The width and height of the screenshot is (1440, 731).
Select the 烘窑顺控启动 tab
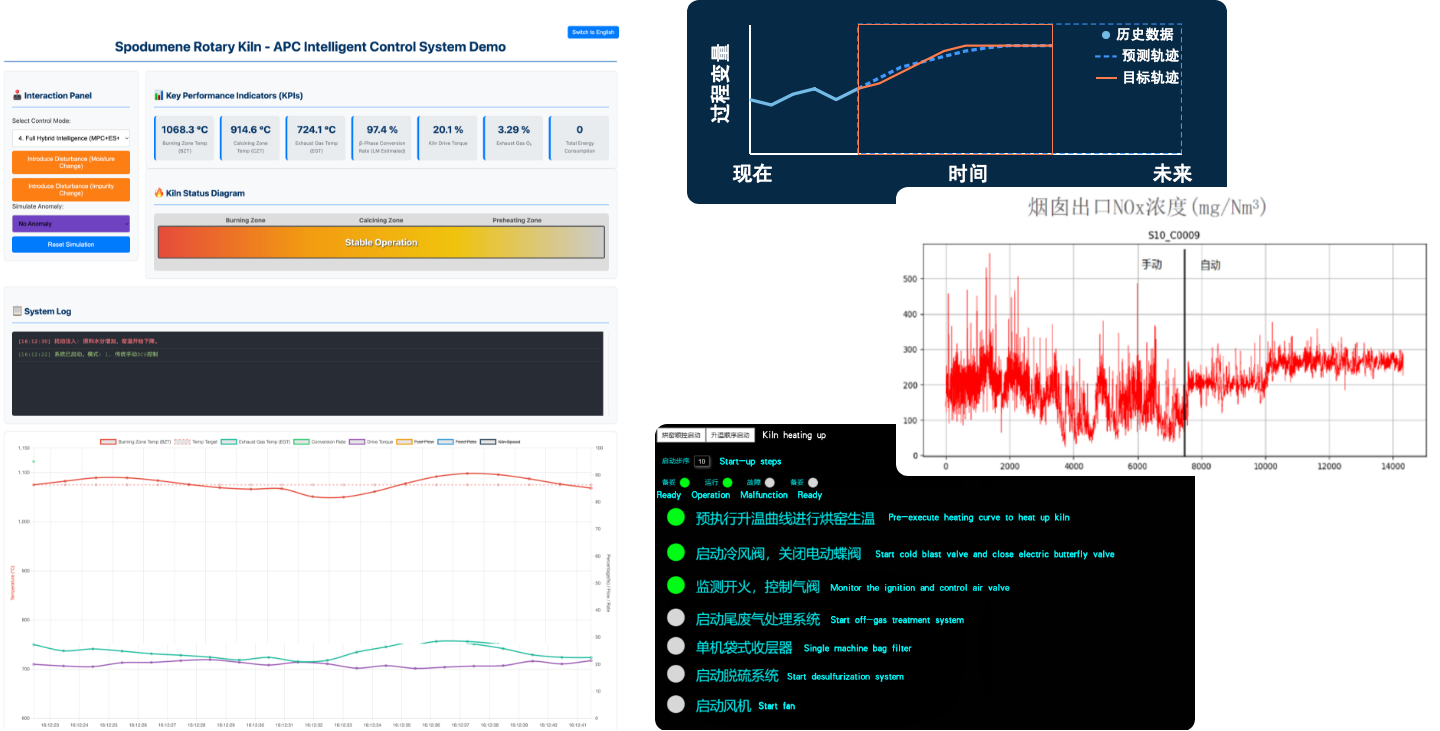681,435
